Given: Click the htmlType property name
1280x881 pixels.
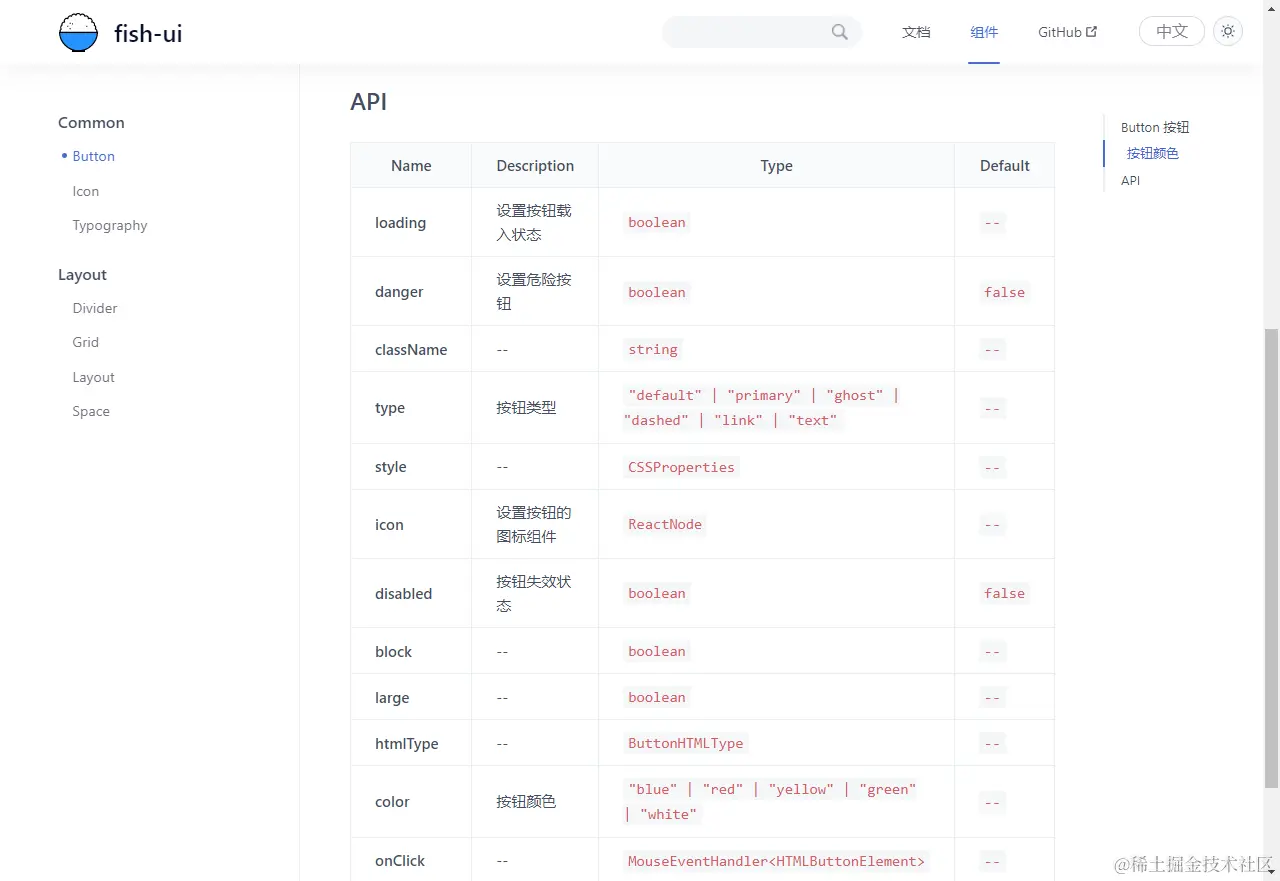Looking at the screenshot, I should (407, 744).
